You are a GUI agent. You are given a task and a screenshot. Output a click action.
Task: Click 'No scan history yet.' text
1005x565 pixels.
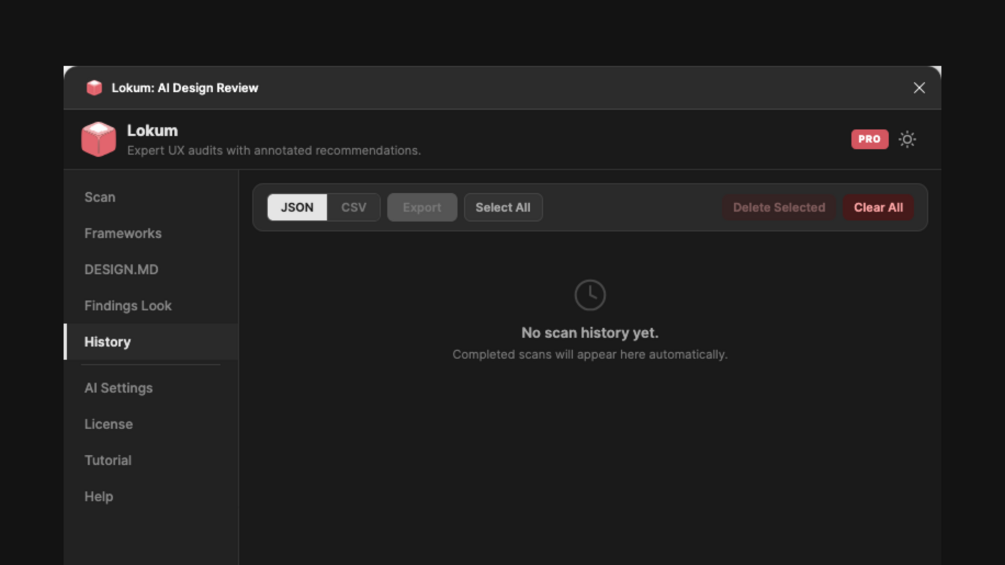(590, 333)
